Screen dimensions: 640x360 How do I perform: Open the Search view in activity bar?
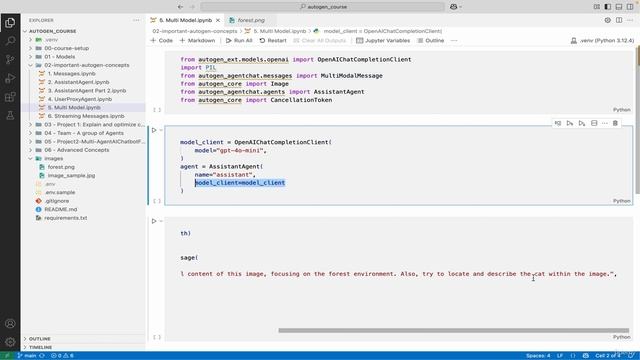click(x=10, y=41)
